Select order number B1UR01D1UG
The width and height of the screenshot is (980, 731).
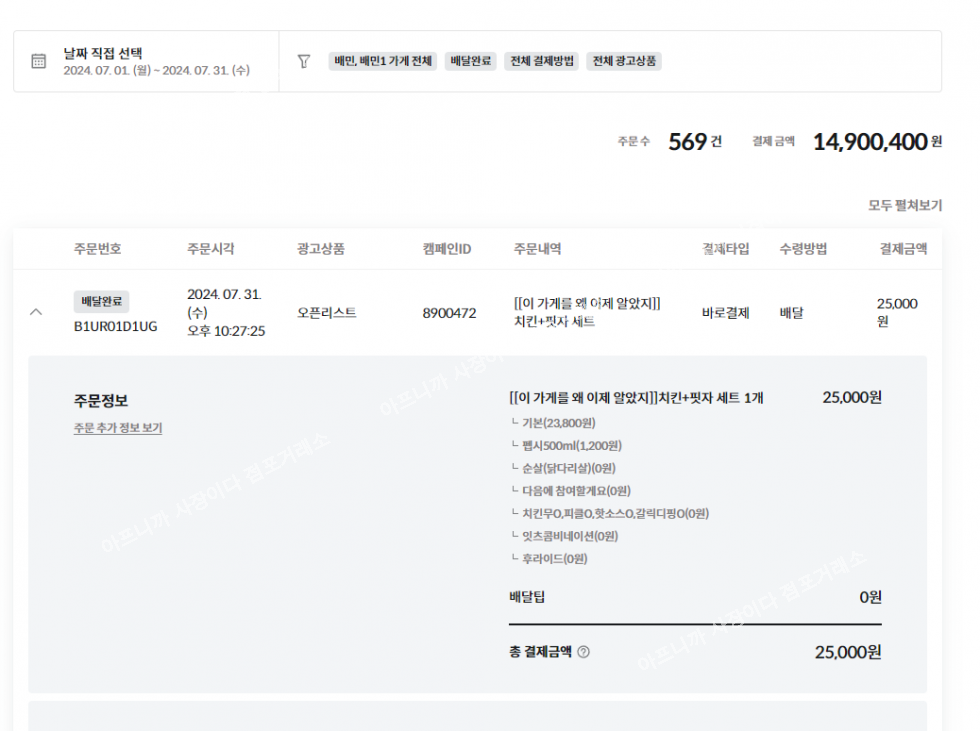[115, 326]
